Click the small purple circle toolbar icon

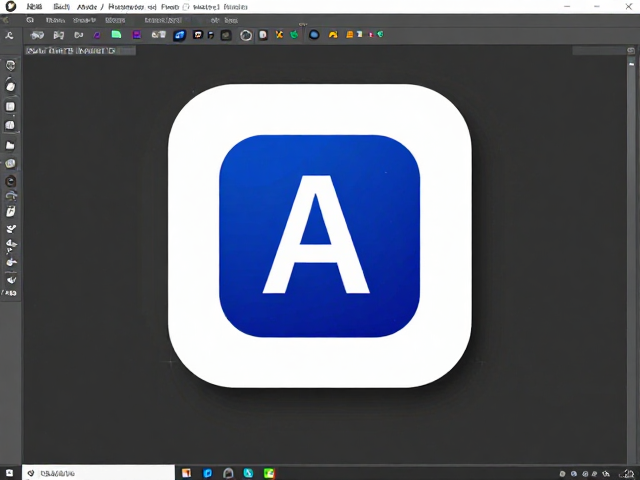pos(97,35)
